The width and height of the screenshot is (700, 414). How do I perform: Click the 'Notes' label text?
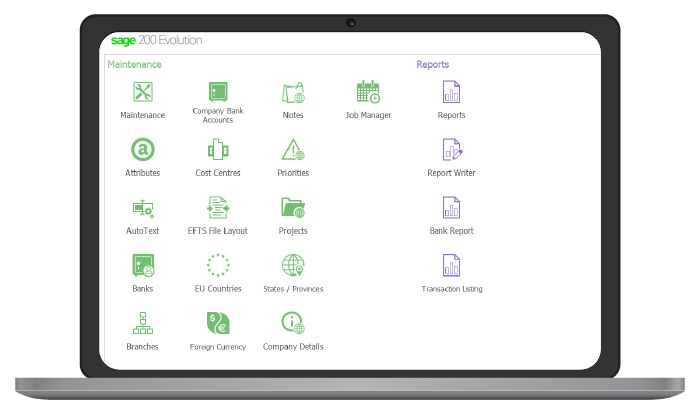293,115
